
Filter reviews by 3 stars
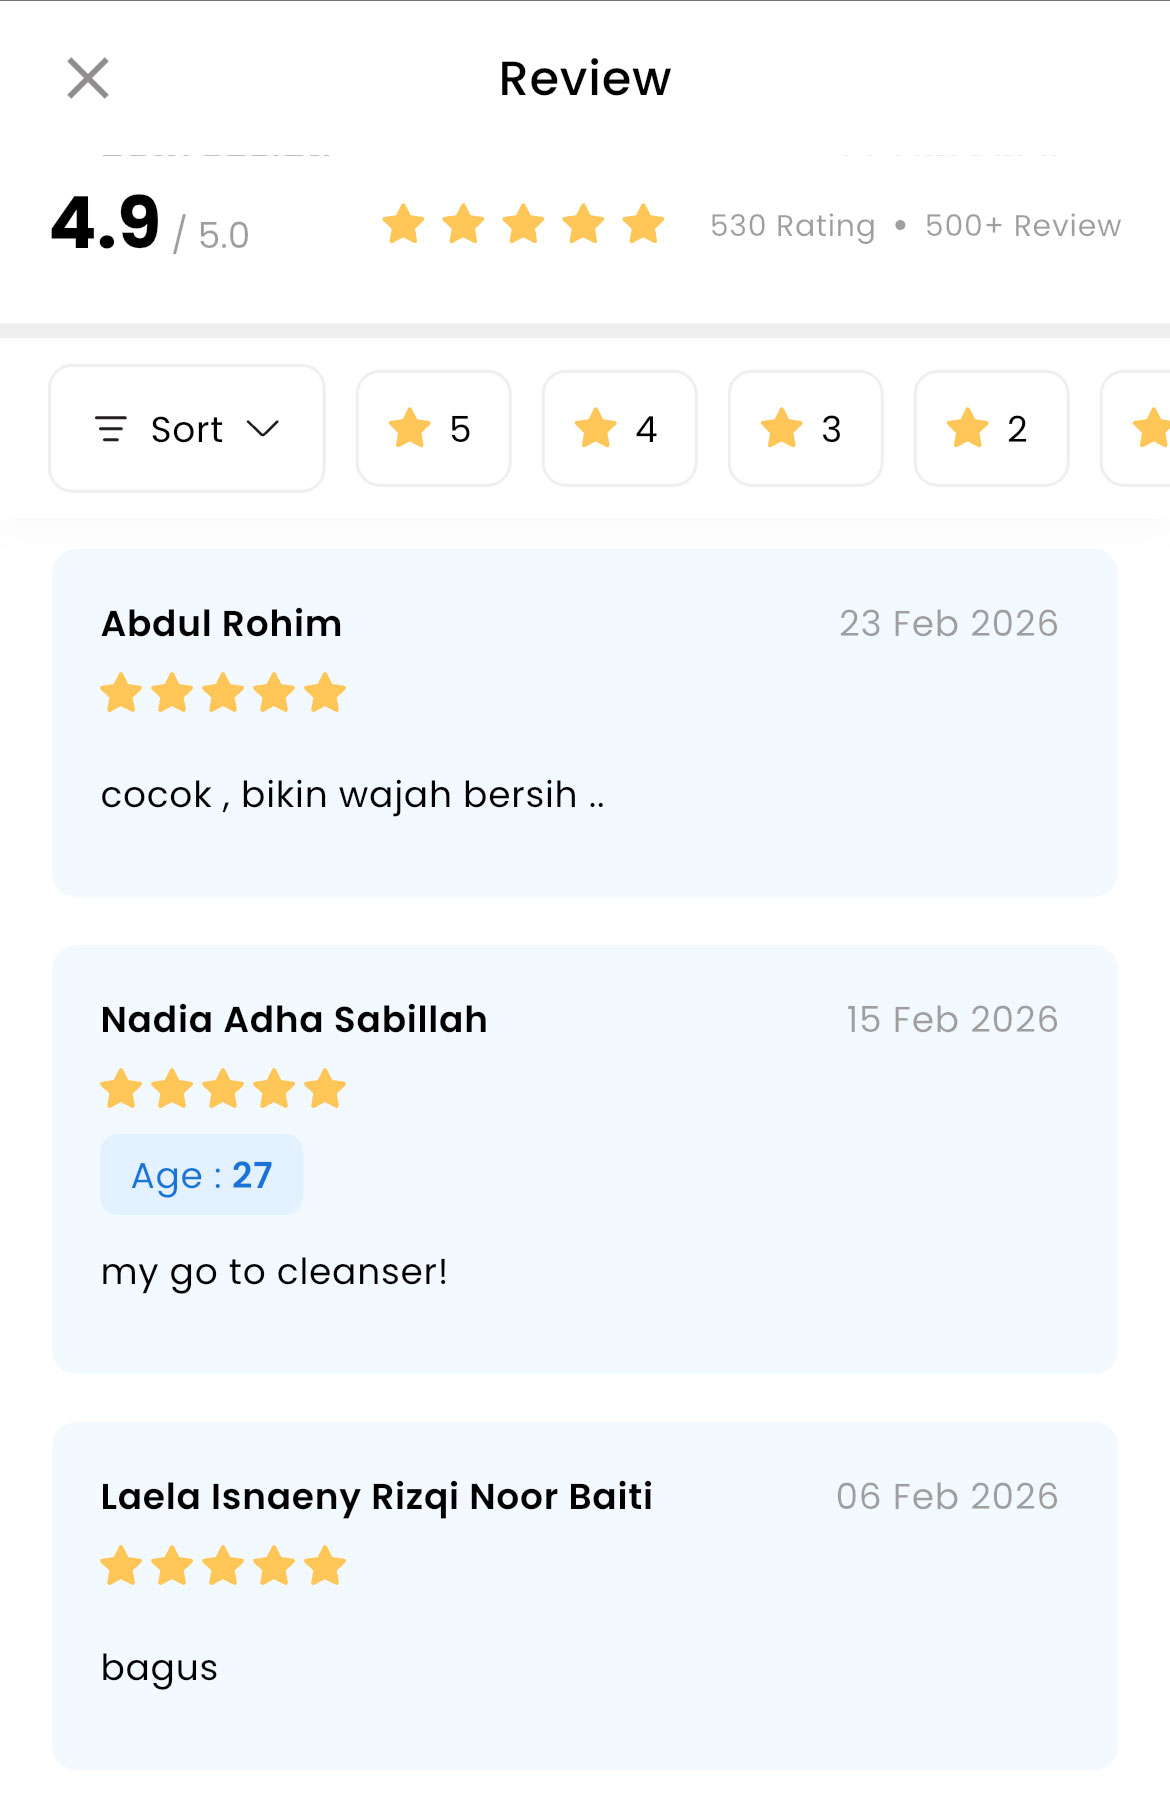[x=806, y=429]
